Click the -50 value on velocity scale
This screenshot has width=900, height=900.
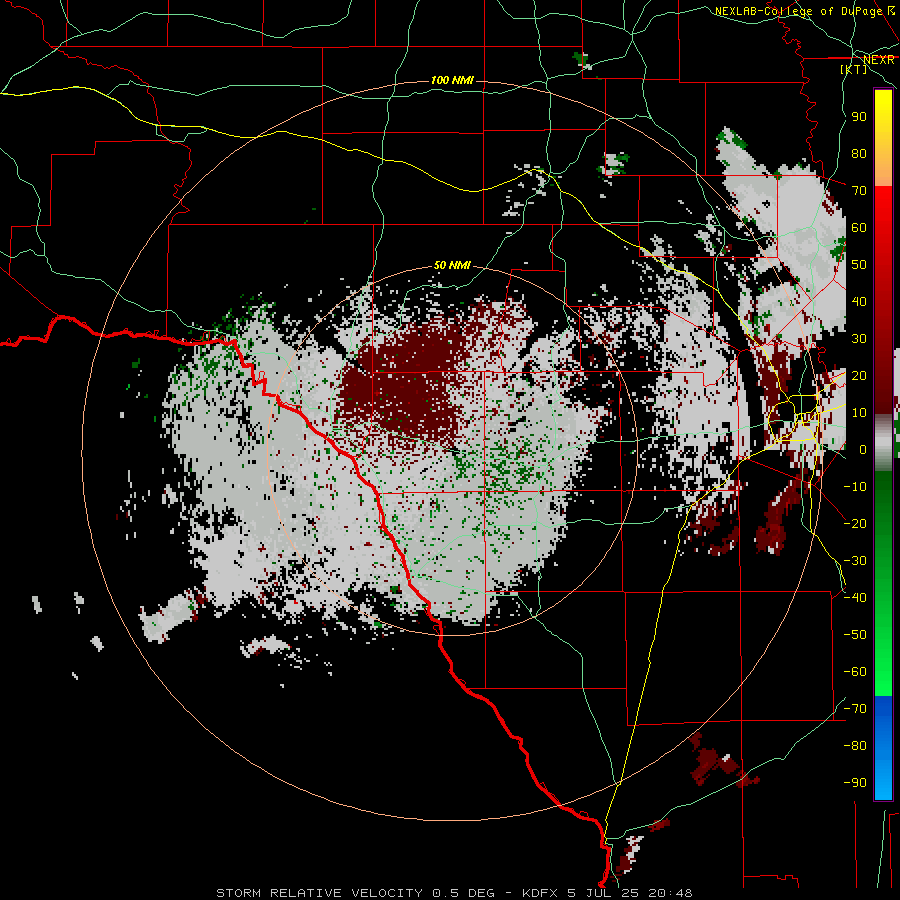tap(855, 635)
